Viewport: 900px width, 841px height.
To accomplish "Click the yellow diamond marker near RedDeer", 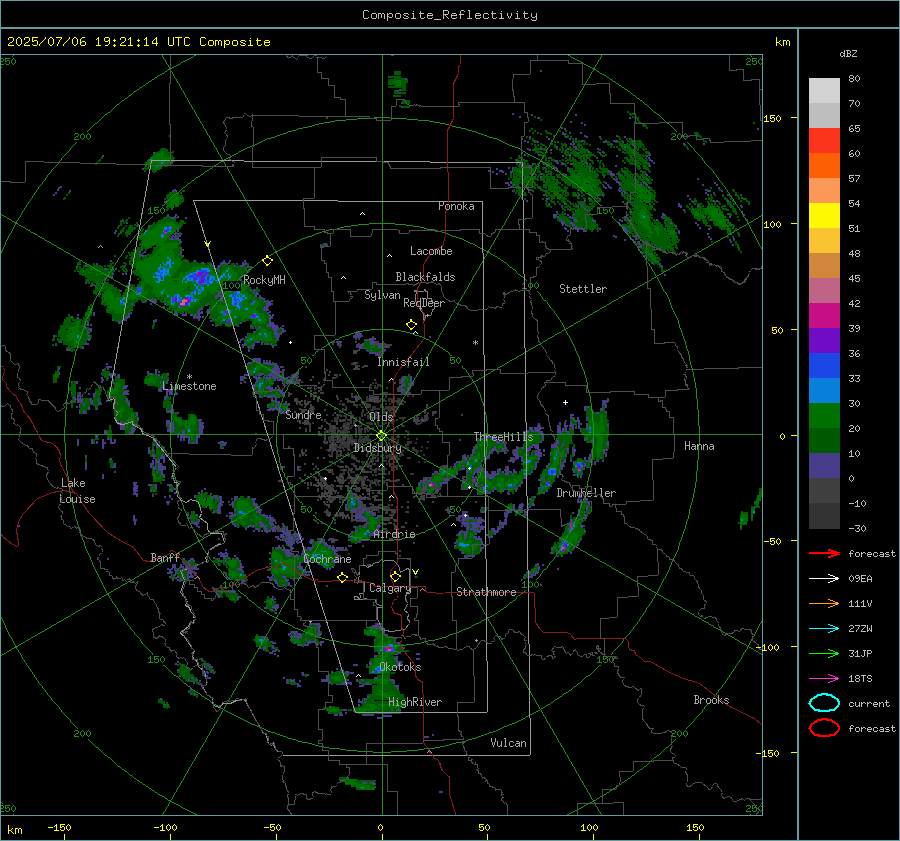I will click(411, 325).
